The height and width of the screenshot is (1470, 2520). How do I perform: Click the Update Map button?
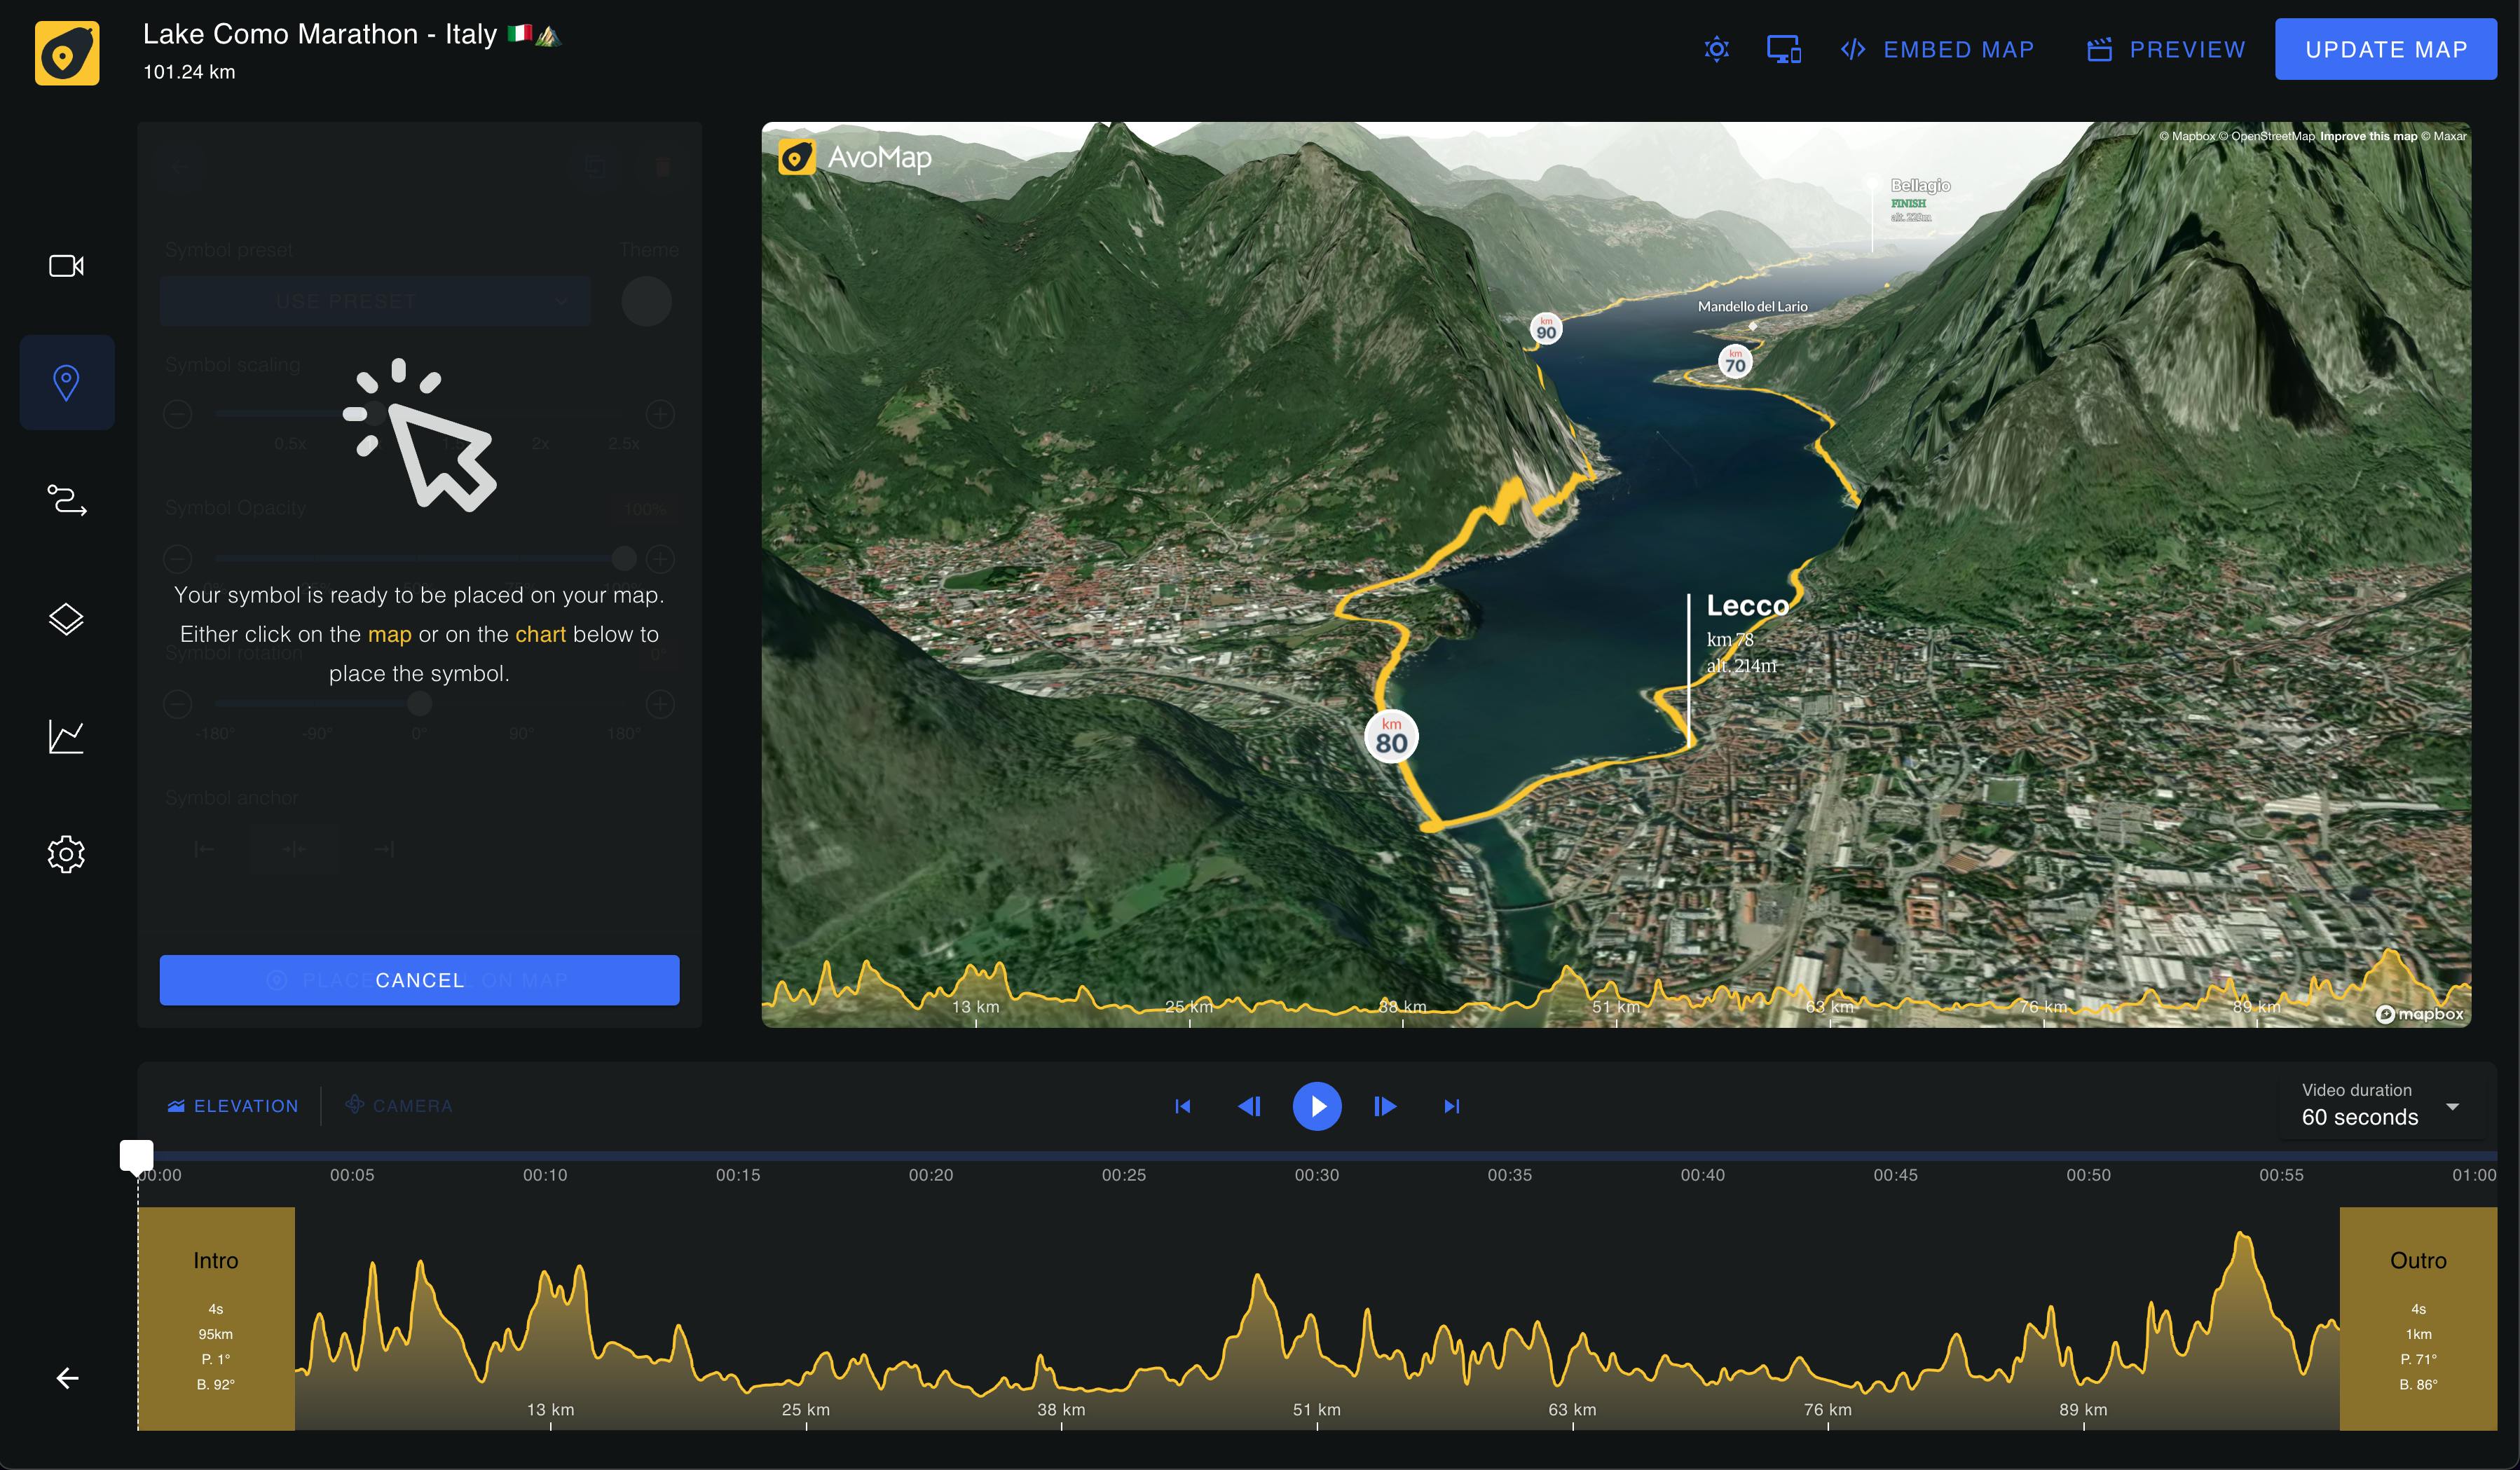click(2386, 49)
